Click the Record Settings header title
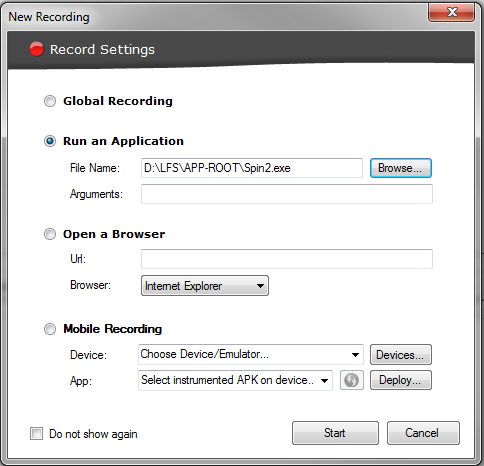The image size is (484, 466). click(102, 50)
